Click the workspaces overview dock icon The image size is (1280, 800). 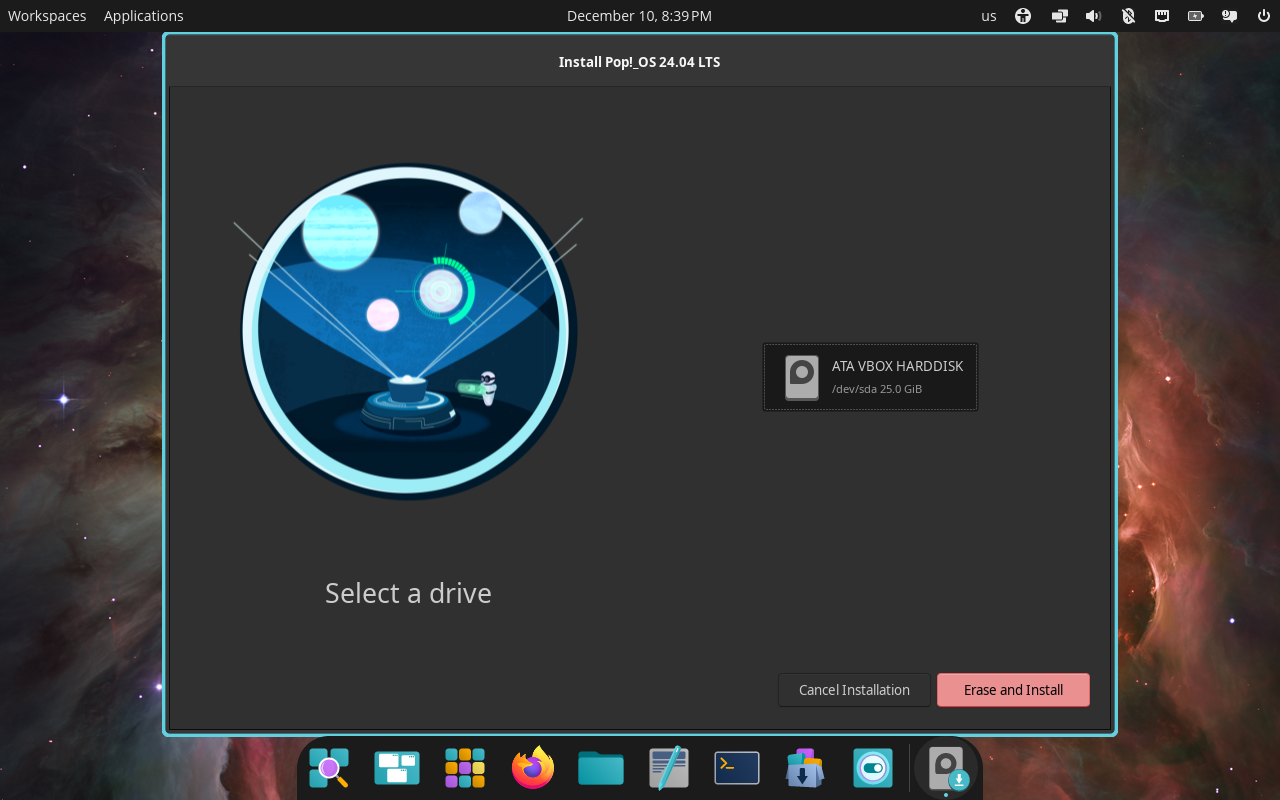click(x=396, y=768)
